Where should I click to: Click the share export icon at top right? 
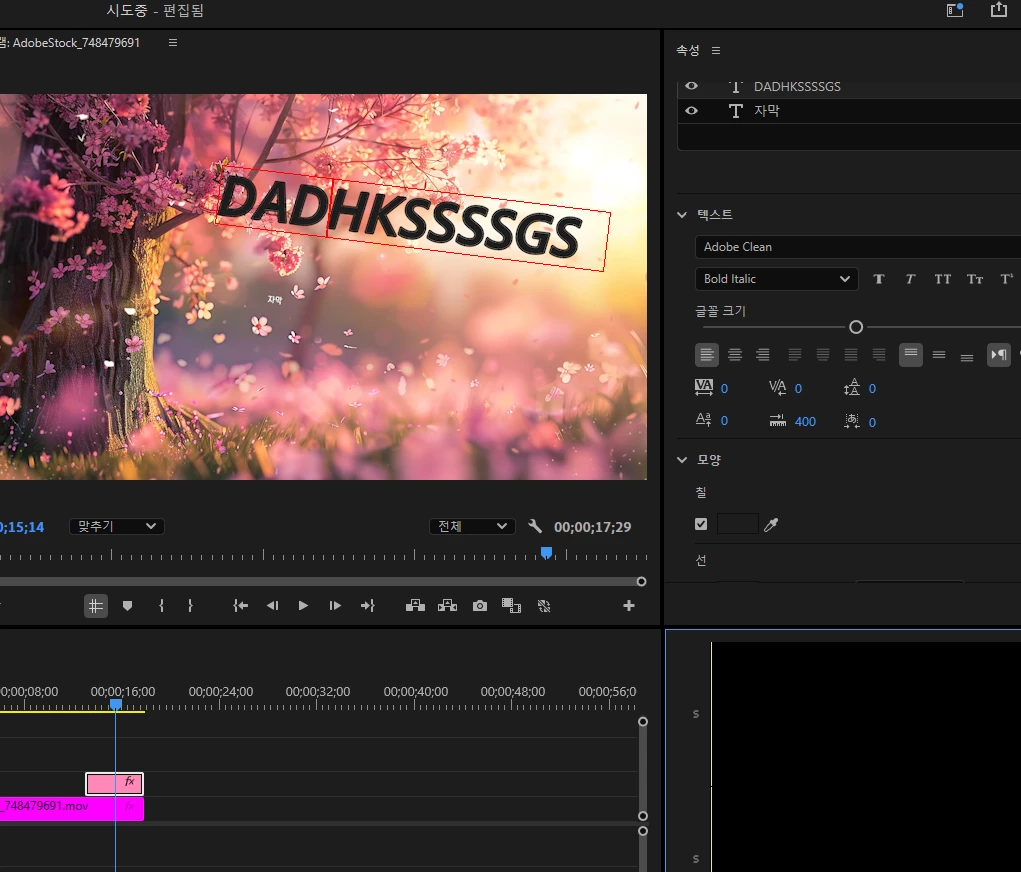pos(999,9)
